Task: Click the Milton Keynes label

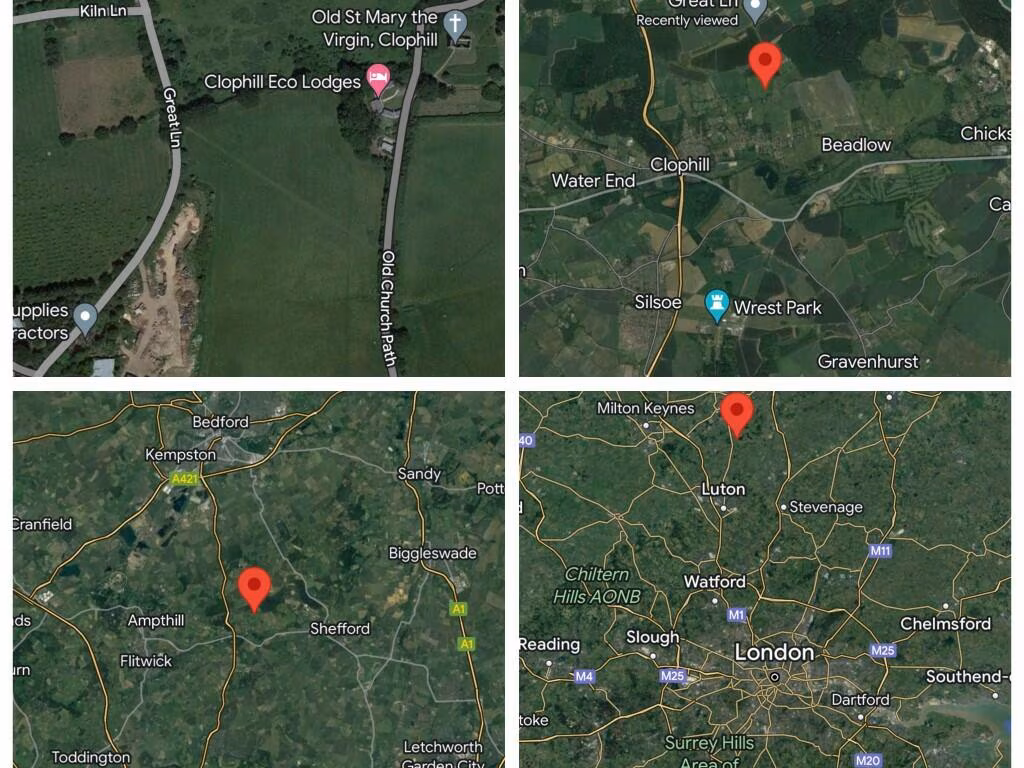Action: coord(645,408)
